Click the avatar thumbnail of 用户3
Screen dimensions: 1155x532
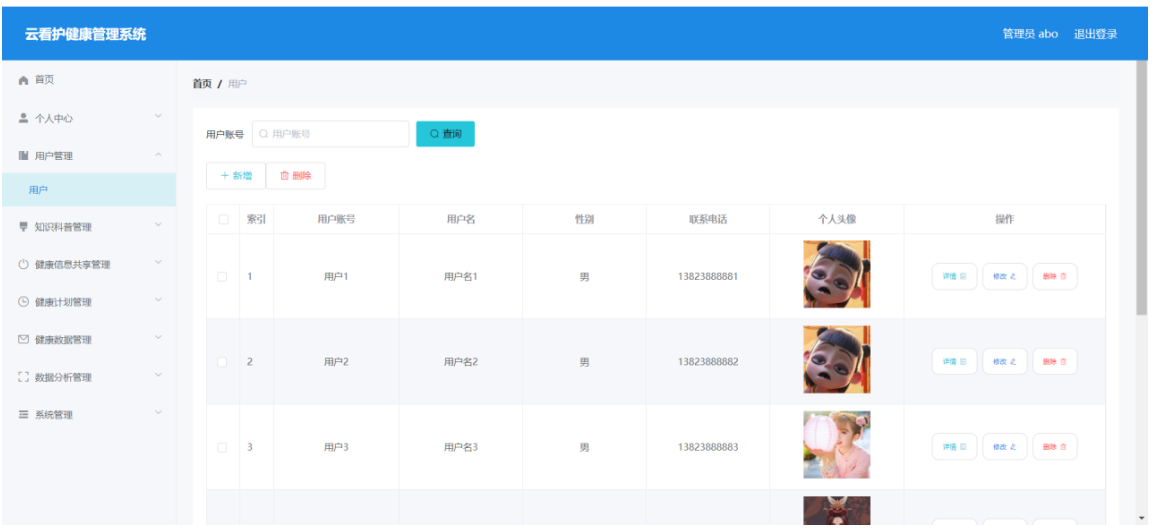(837, 445)
